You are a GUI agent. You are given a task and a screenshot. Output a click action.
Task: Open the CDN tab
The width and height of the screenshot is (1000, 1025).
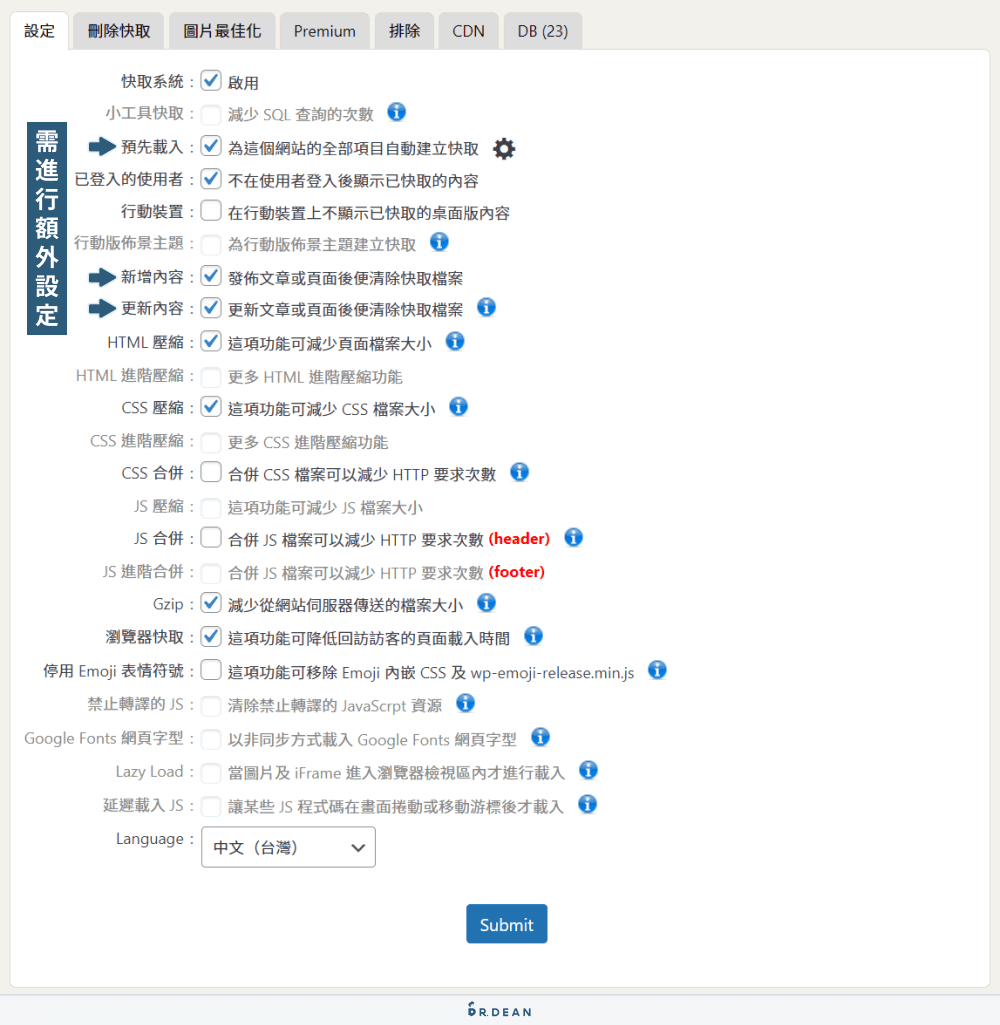(x=468, y=30)
